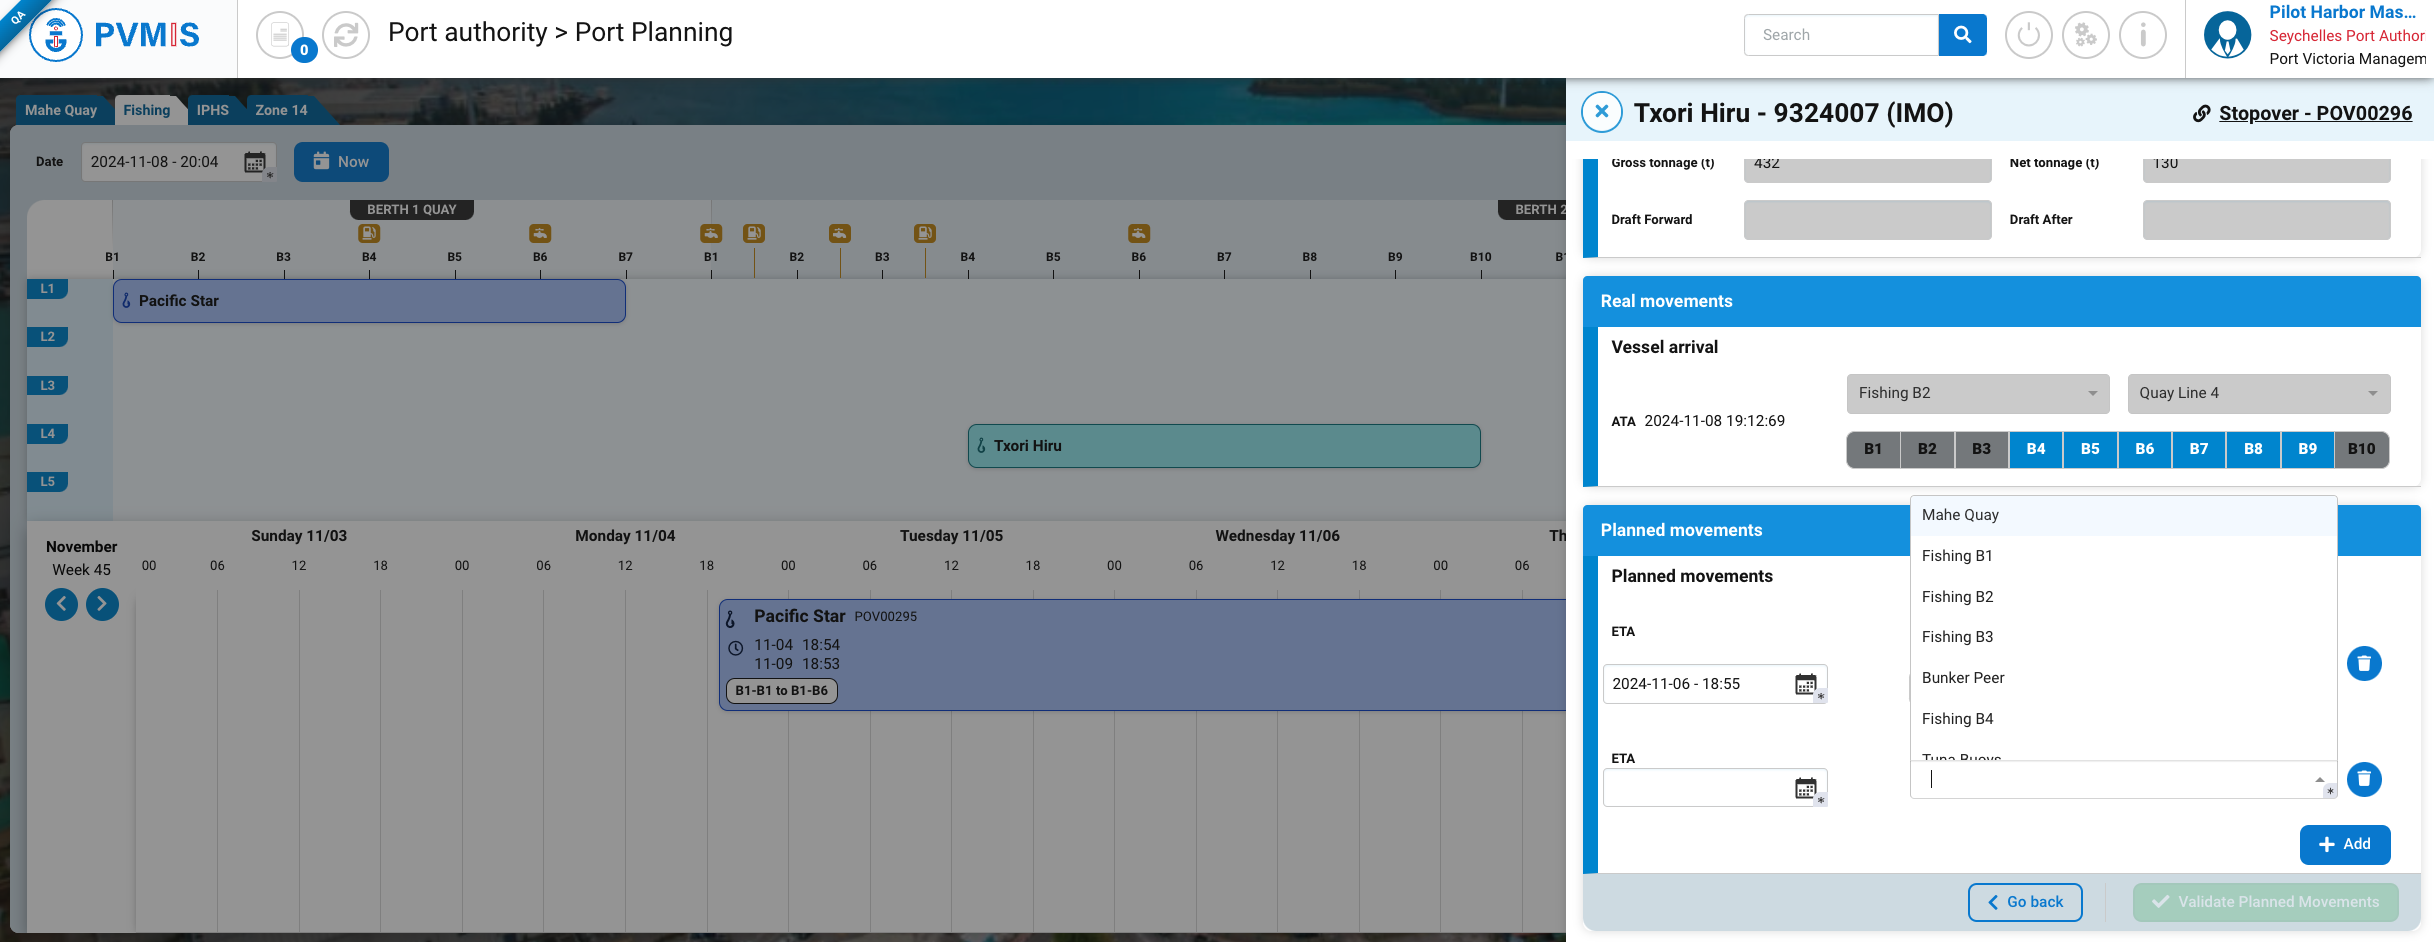Click the magnifier search button

[x=1962, y=35]
